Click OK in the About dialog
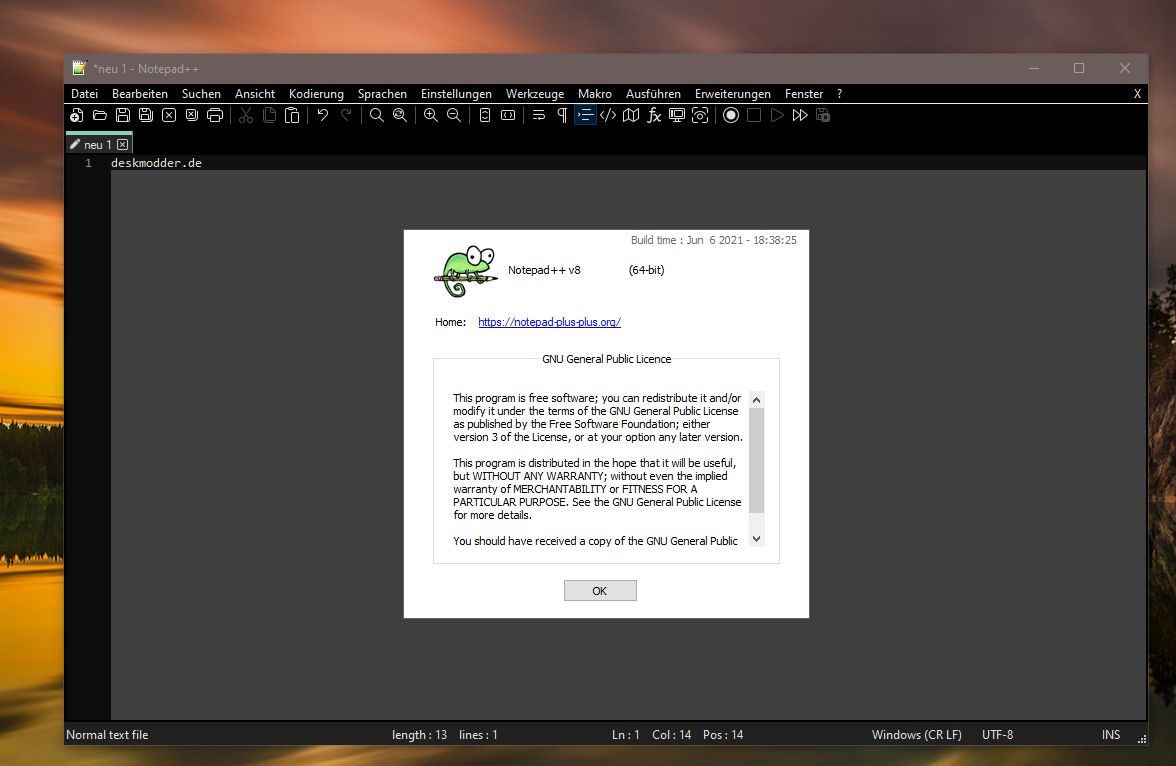 (600, 590)
